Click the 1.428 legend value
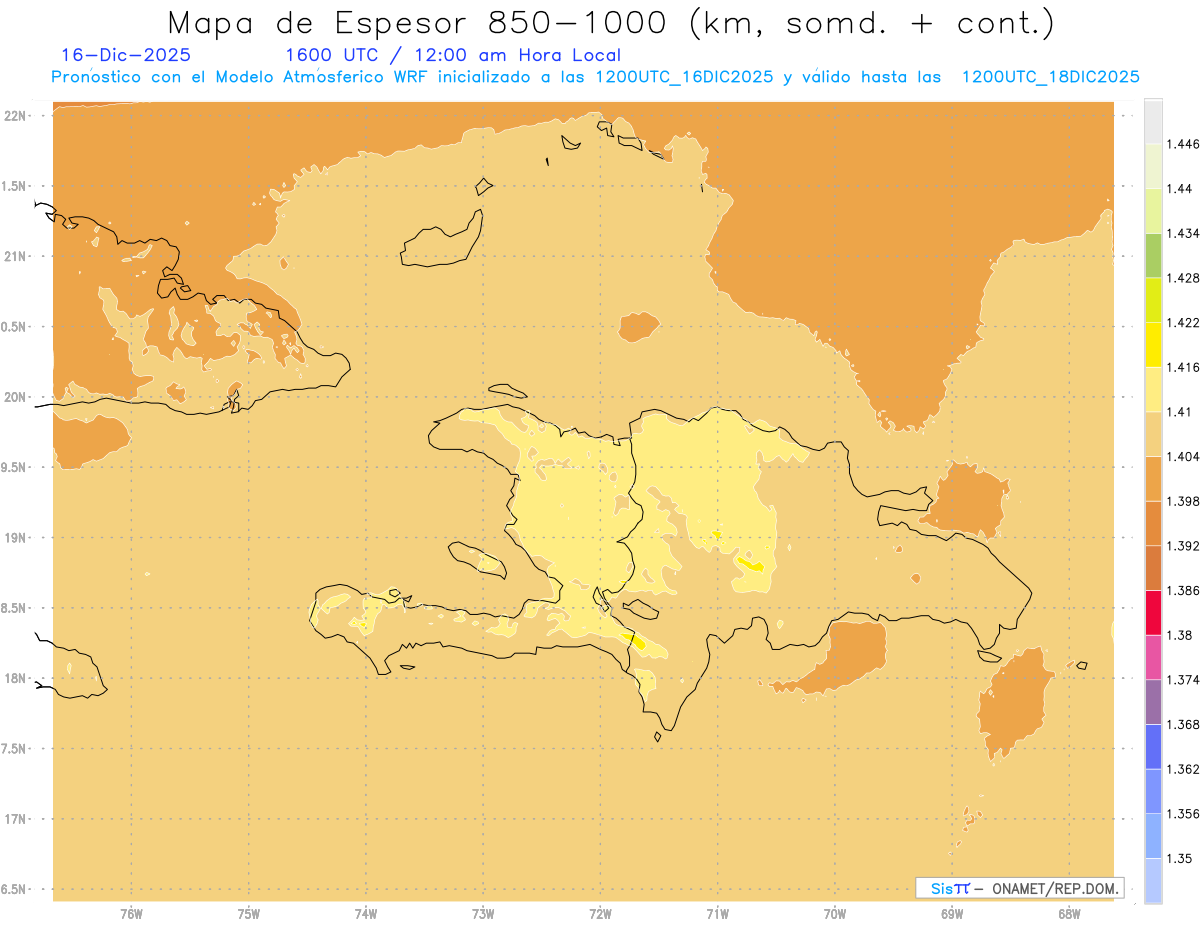 [1183, 278]
